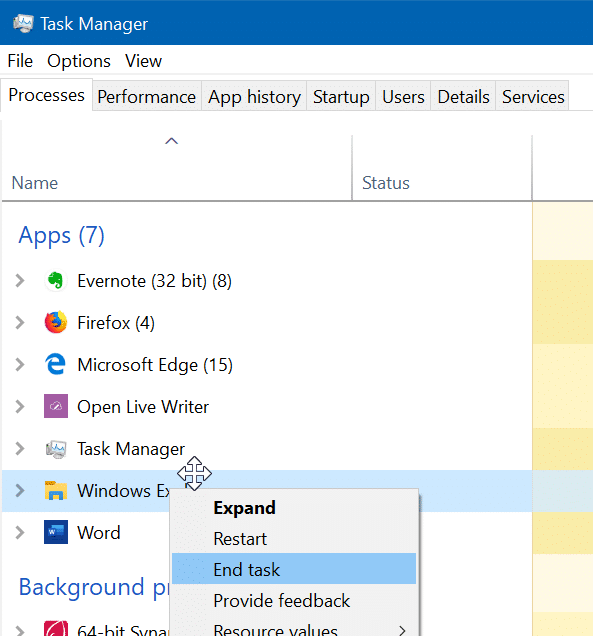593x636 pixels.
Task: Open the View menu
Action: tap(143, 61)
